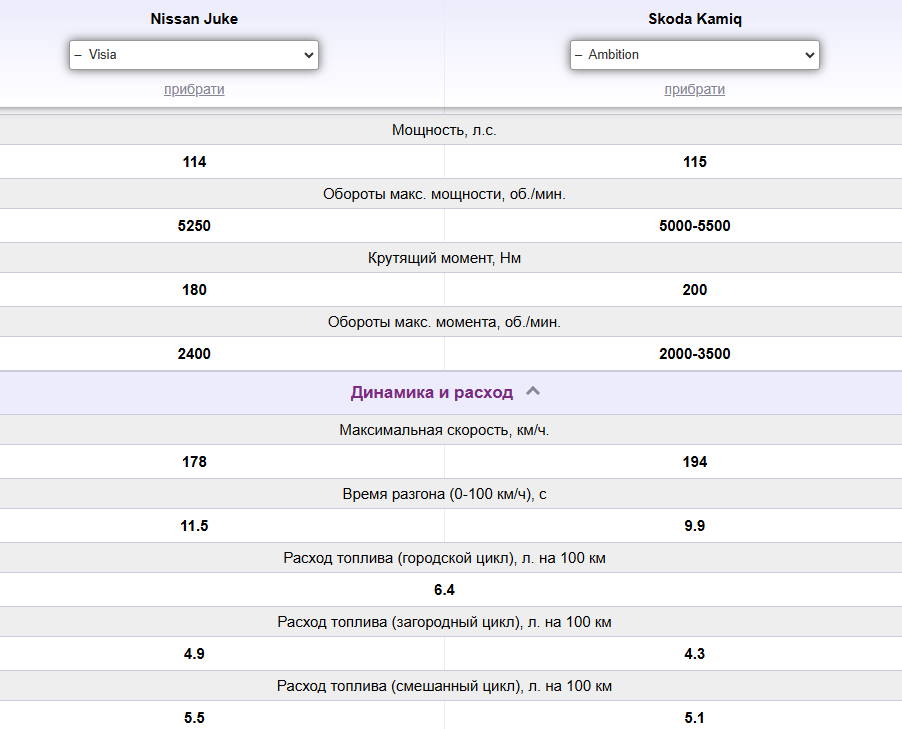
Task: Click the 'Мощность, л.с.' row label
Action: pos(444,130)
